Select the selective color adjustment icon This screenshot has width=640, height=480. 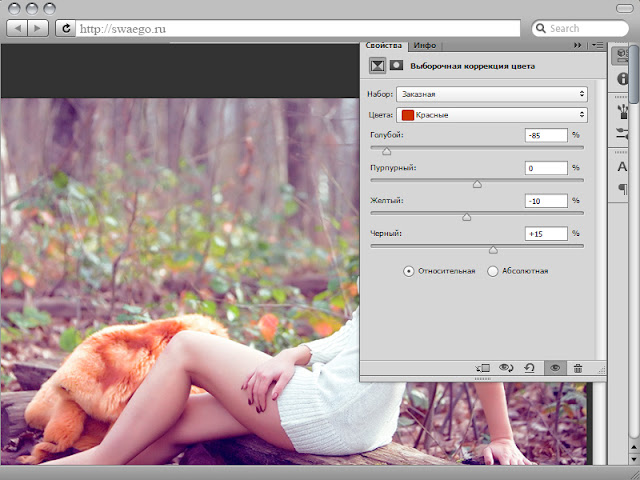[377, 66]
